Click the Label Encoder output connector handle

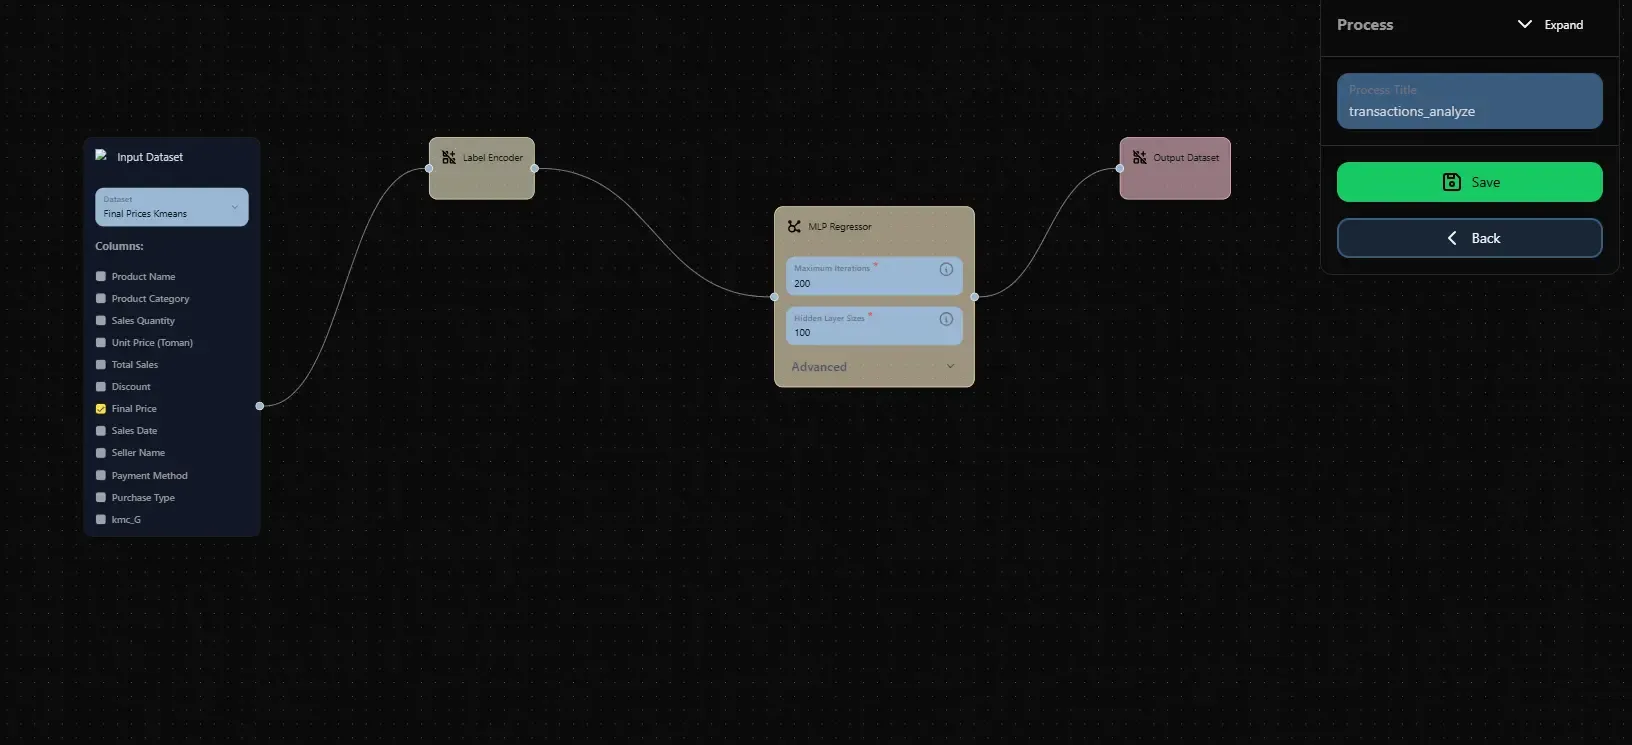click(535, 168)
